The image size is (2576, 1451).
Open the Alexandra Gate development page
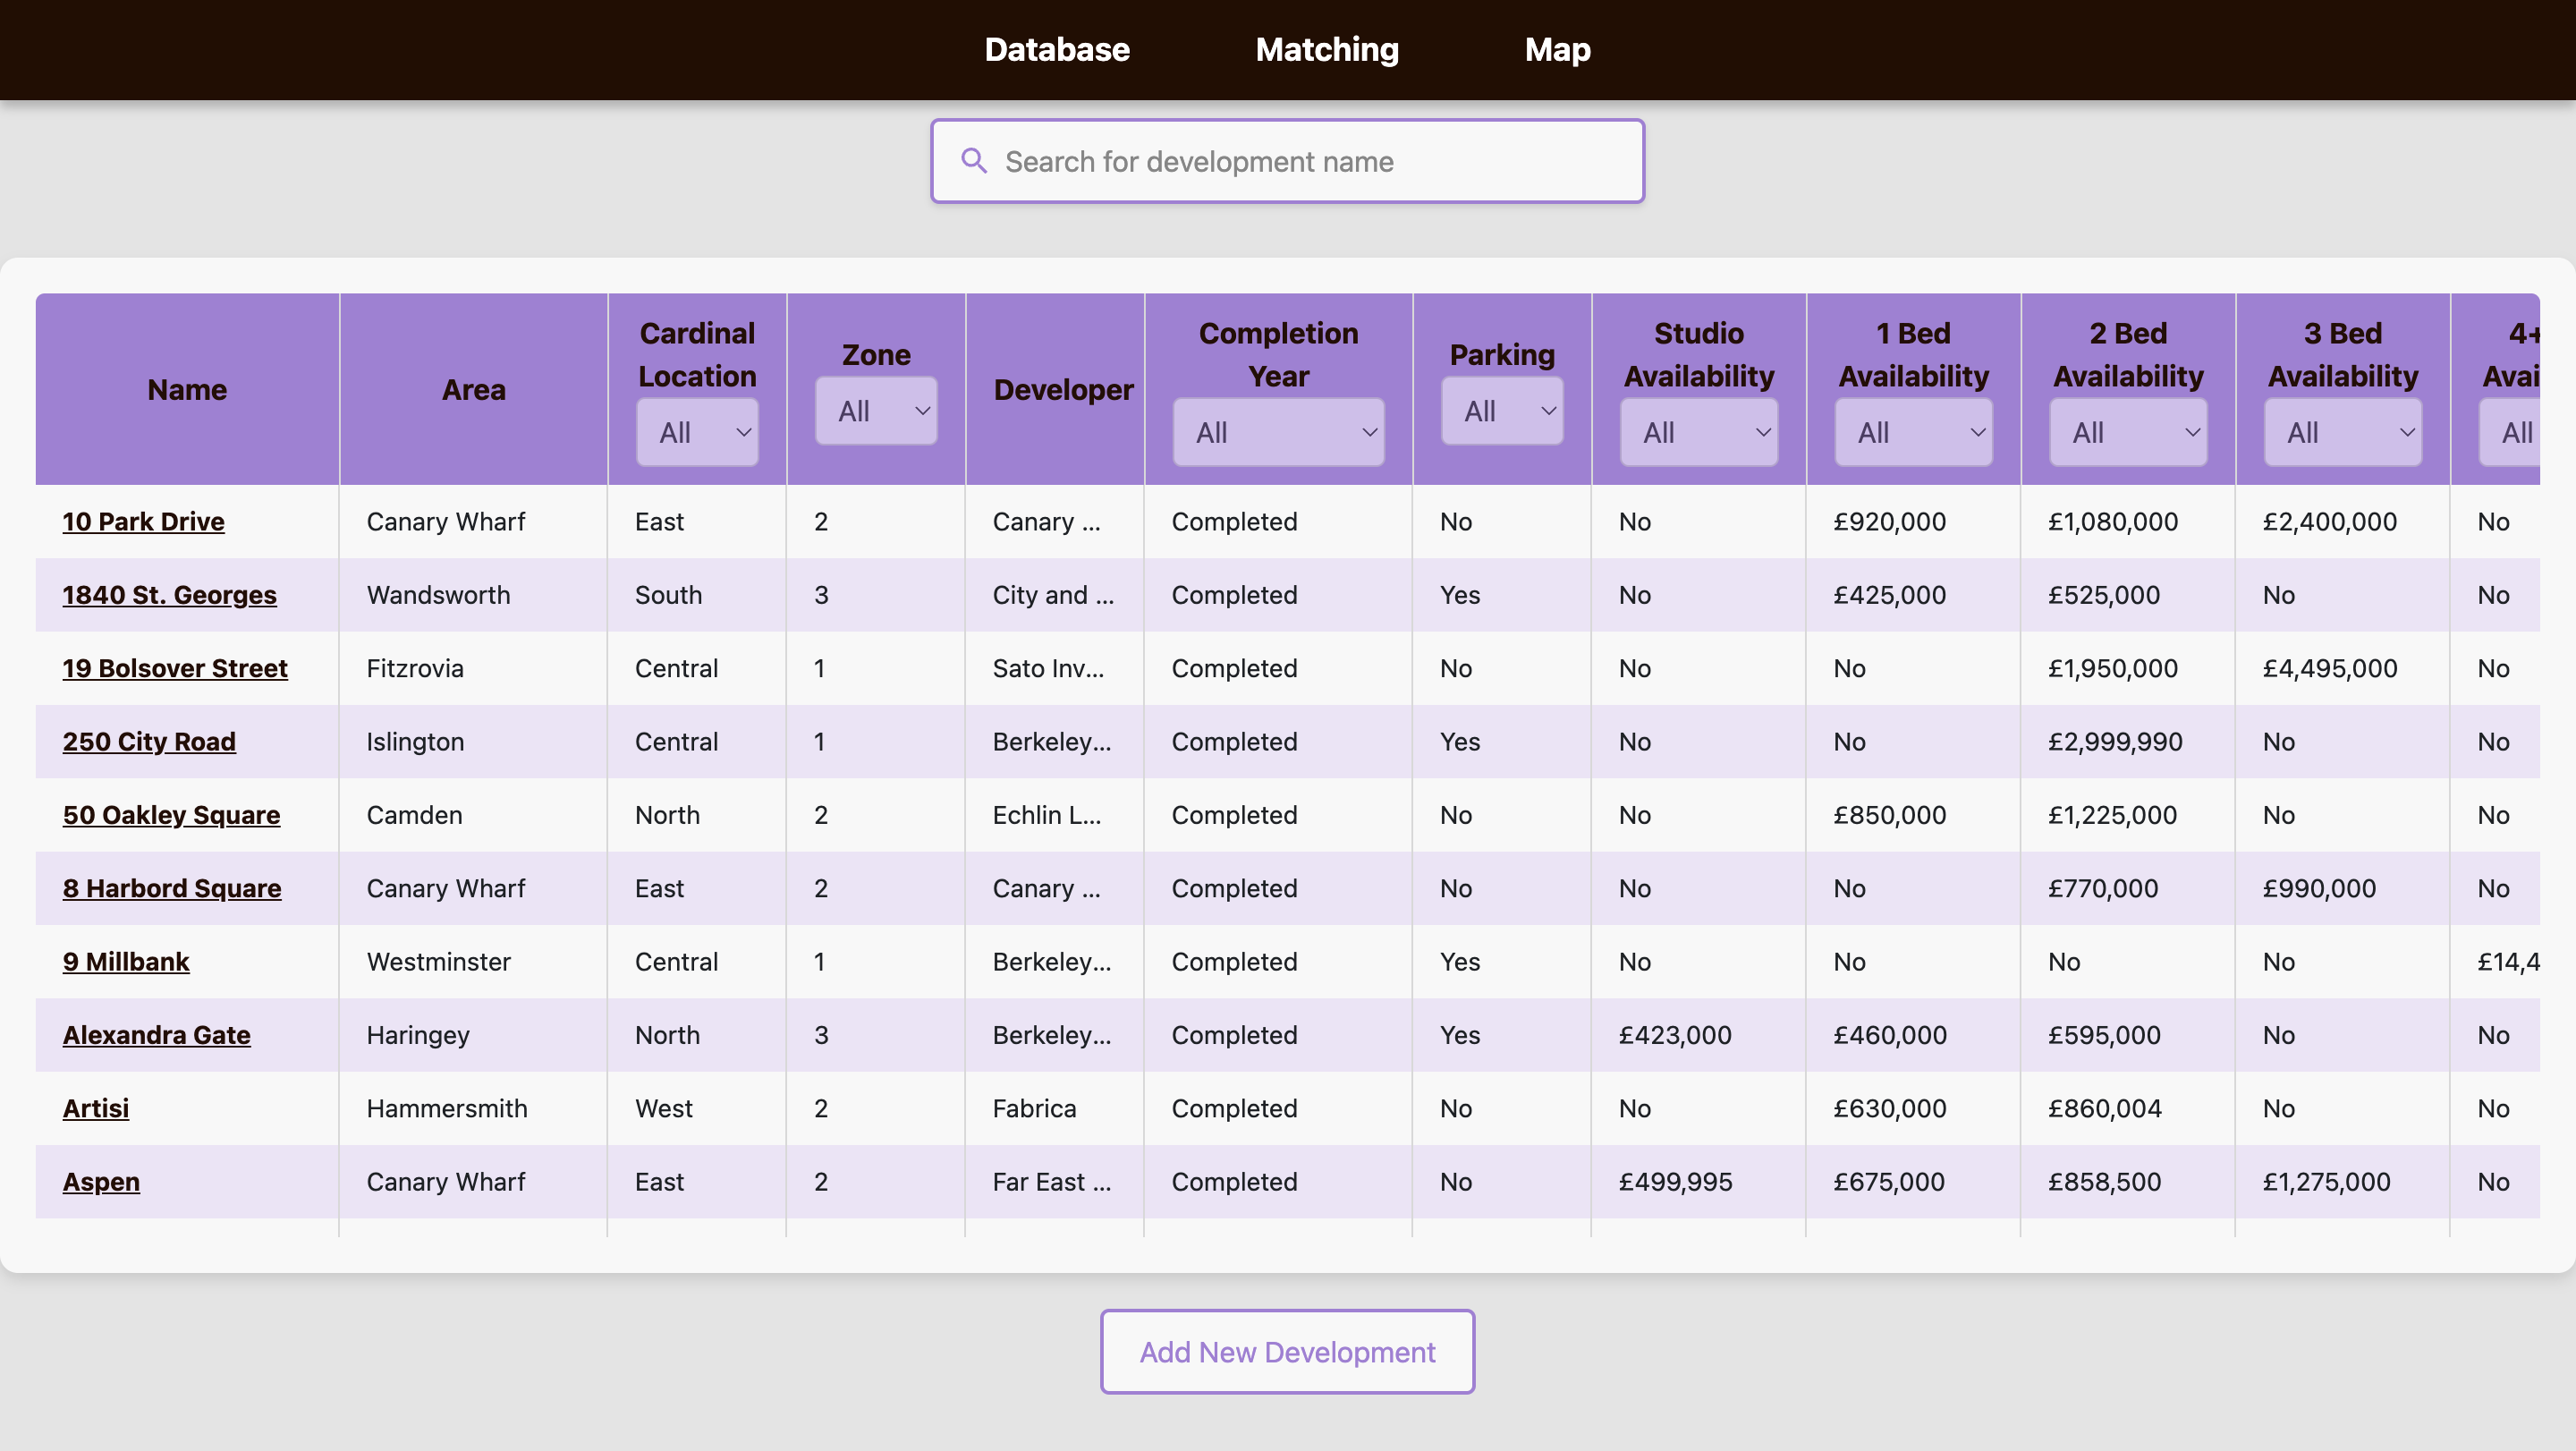[x=156, y=1035]
